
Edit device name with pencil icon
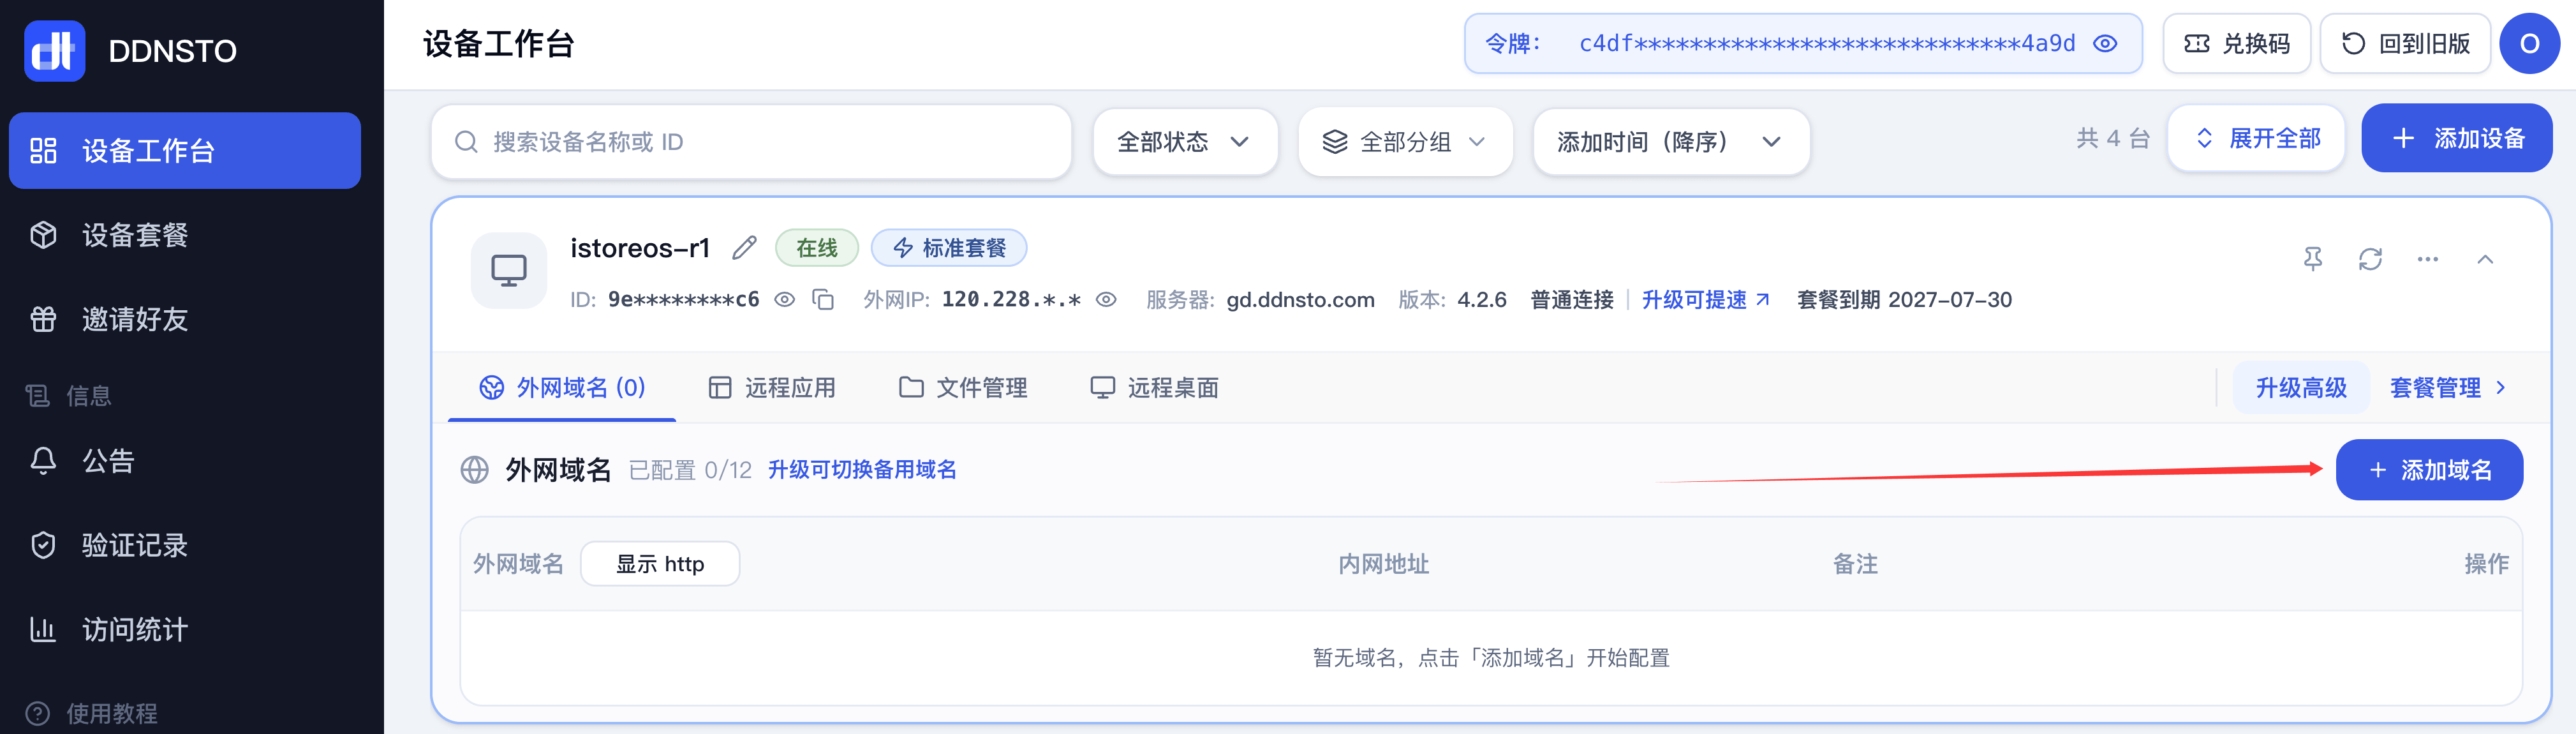(744, 247)
